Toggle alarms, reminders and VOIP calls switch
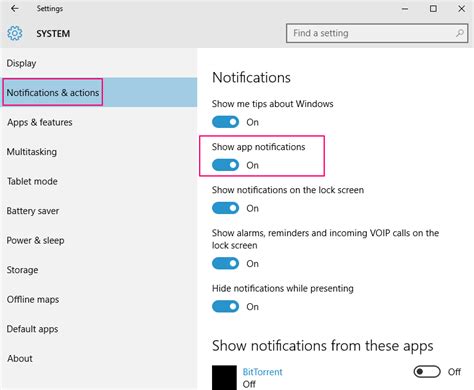Screen dimensions: 474x390 tap(226, 263)
